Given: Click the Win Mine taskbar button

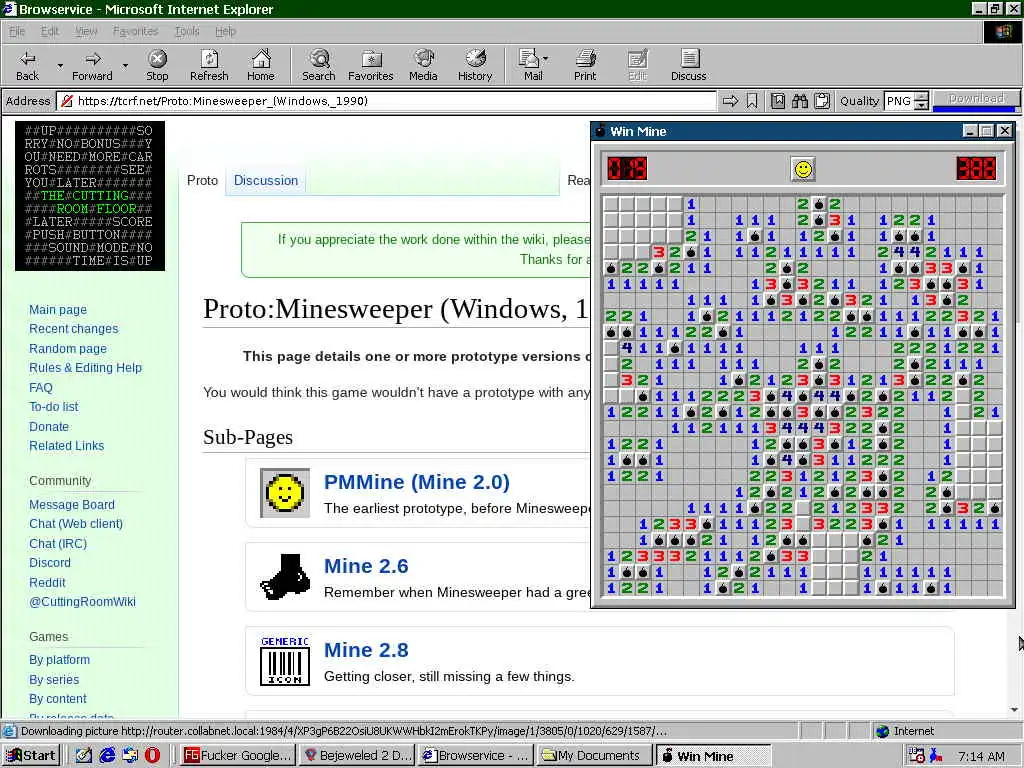Looking at the screenshot, I should coord(713,756).
